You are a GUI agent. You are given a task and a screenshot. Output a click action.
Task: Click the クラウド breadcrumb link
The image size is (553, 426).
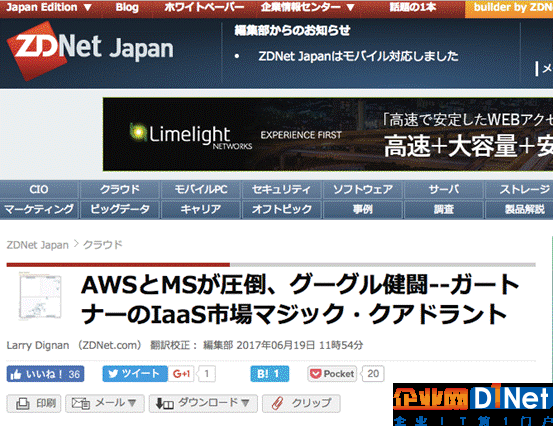pos(103,245)
